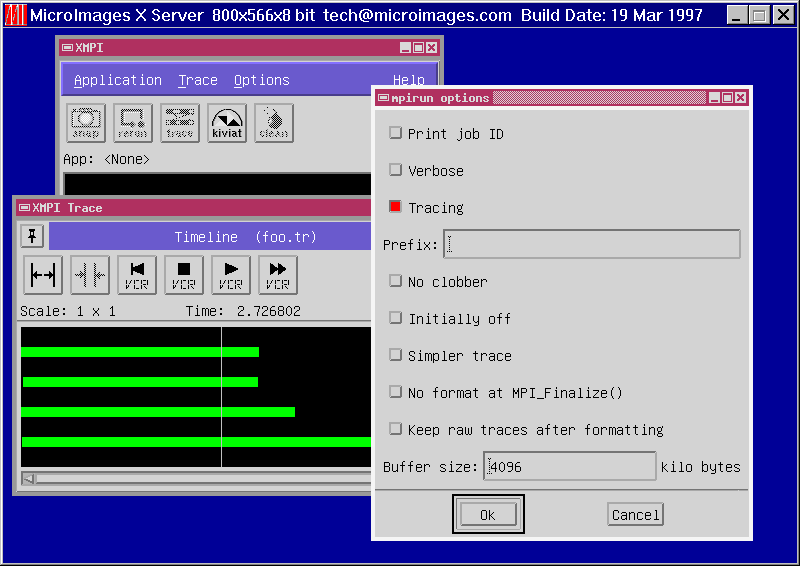Click the timeline scrollbar left arrow
This screenshot has height=566, width=800.
[29, 479]
